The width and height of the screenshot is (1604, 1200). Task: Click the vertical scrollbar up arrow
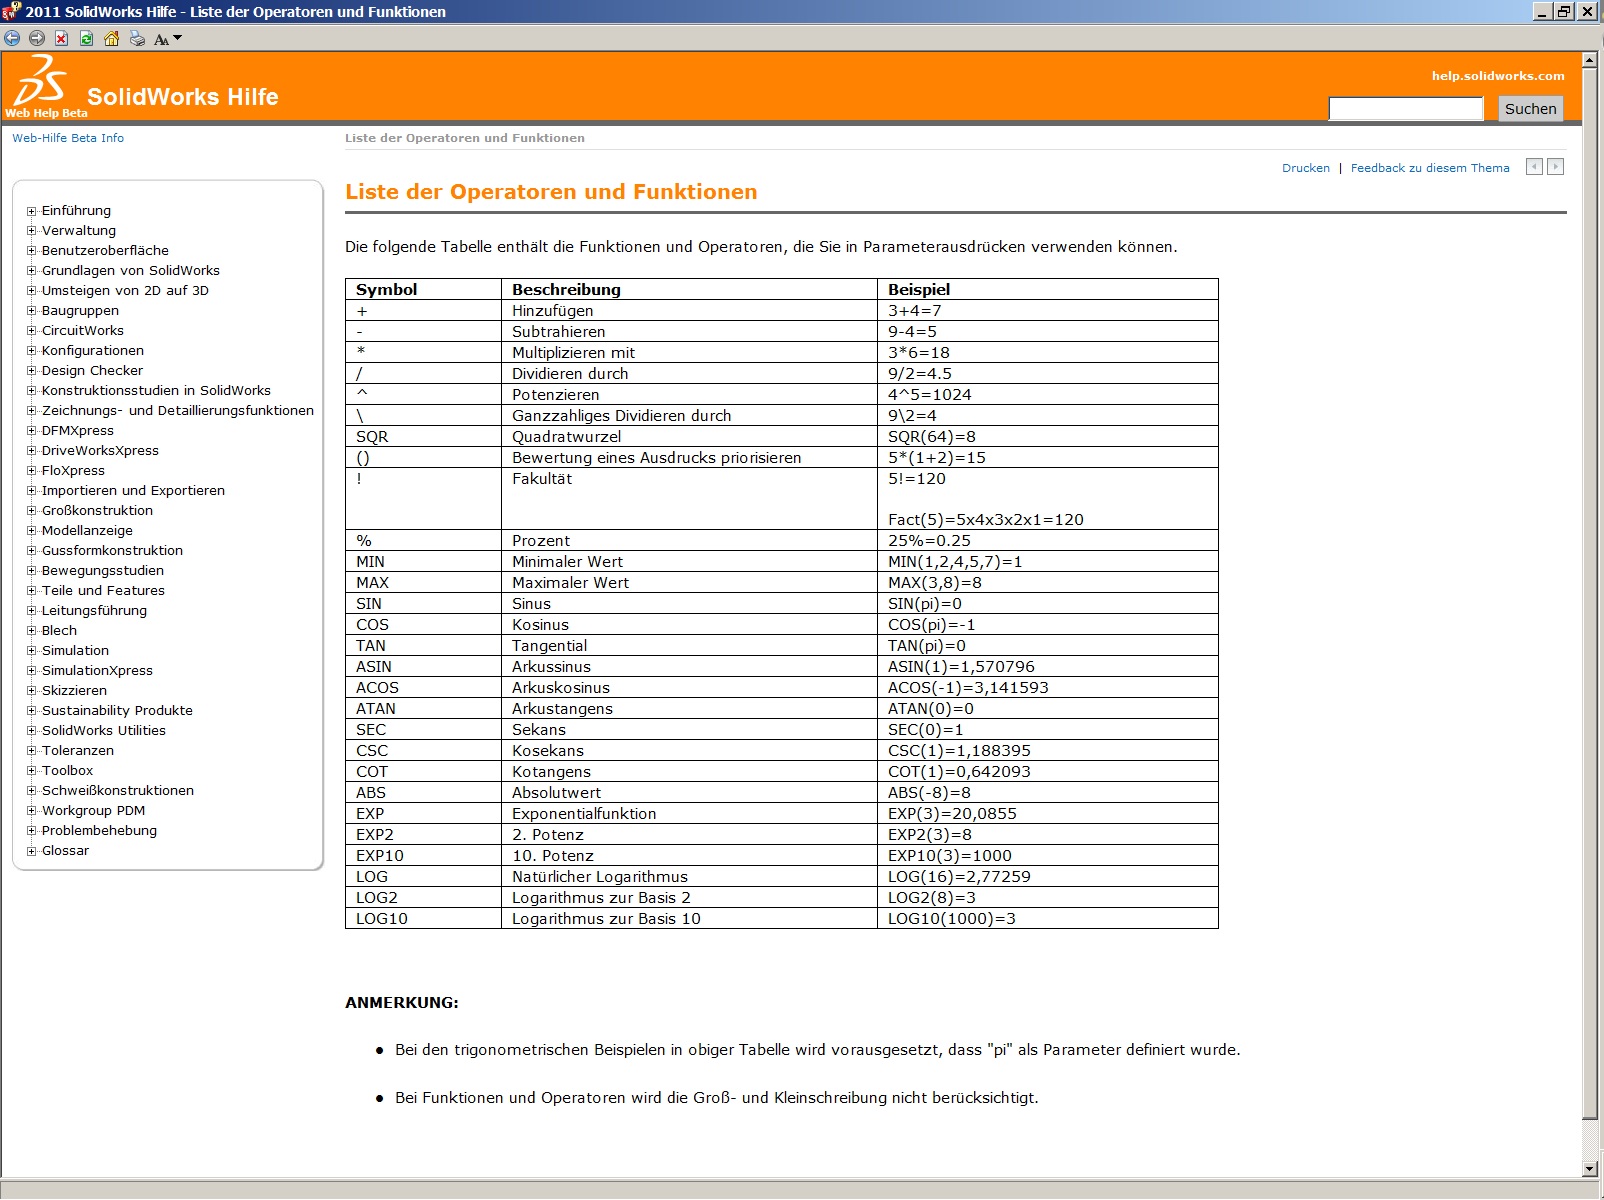point(1590,60)
